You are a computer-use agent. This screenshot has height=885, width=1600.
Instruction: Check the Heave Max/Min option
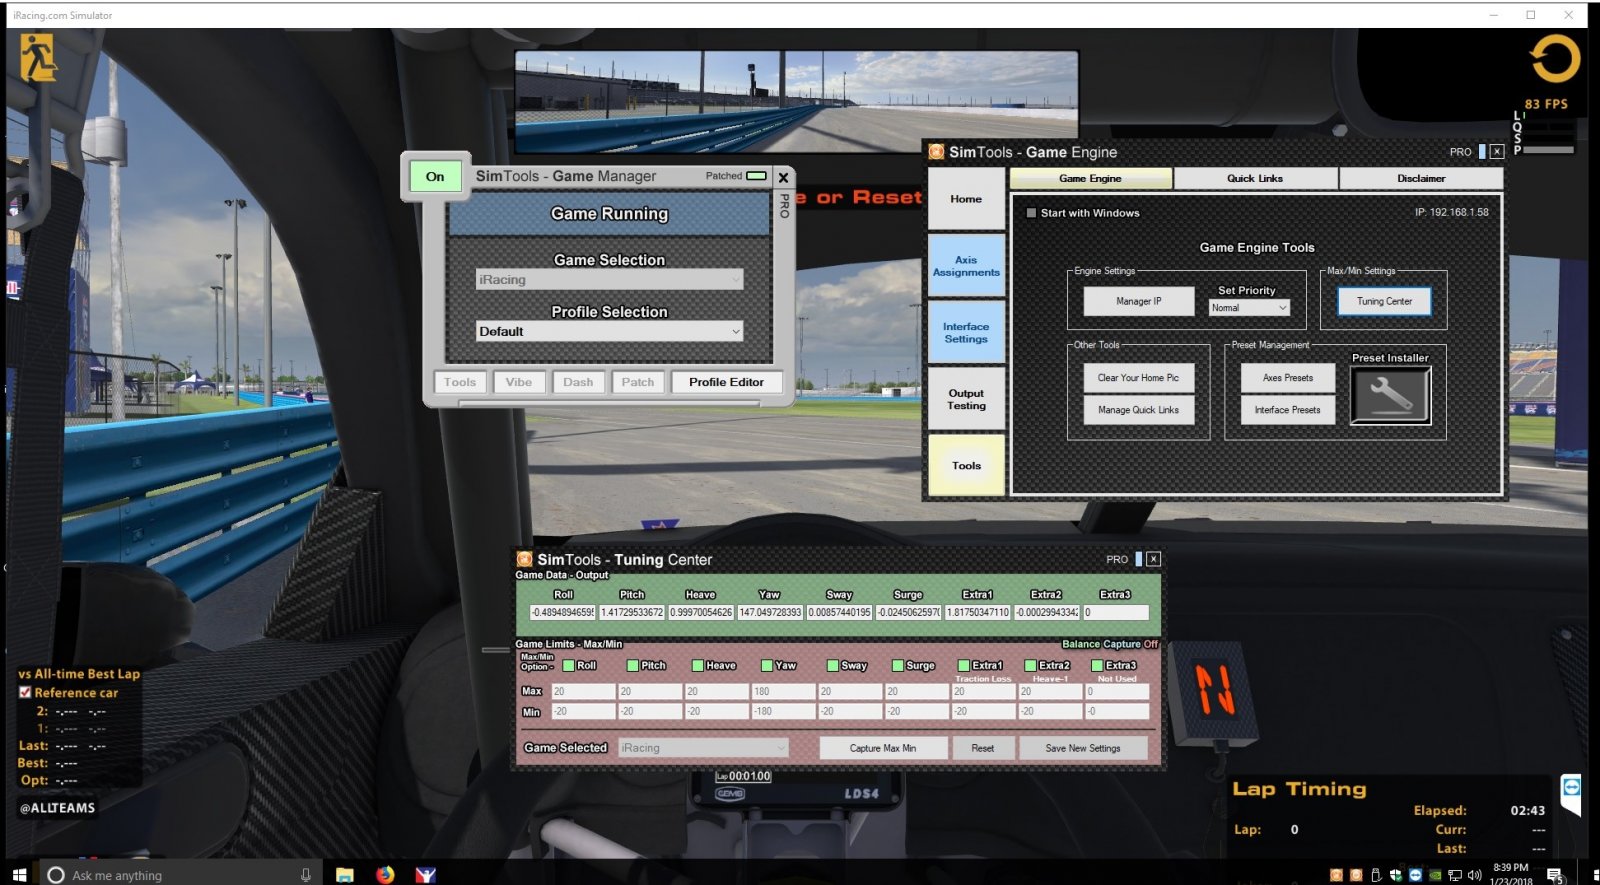click(698, 665)
